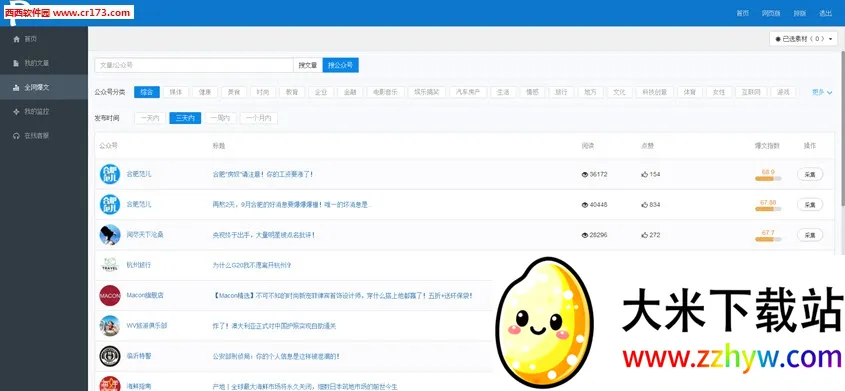Click the 68.9 爆文指数 progress bar
The width and height of the screenshot is (845, 391).
(768, 179)
